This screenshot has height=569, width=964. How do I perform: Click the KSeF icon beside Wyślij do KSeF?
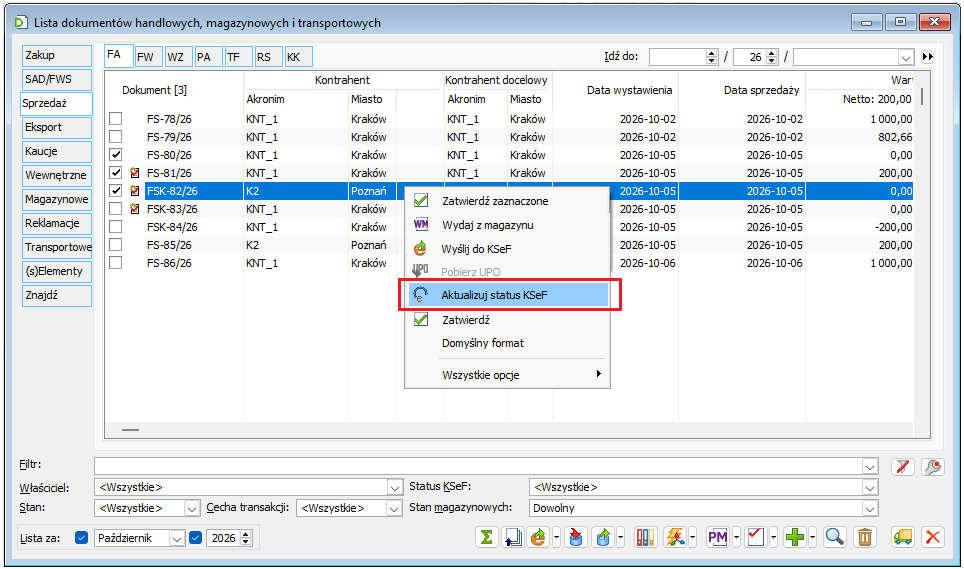421,248
